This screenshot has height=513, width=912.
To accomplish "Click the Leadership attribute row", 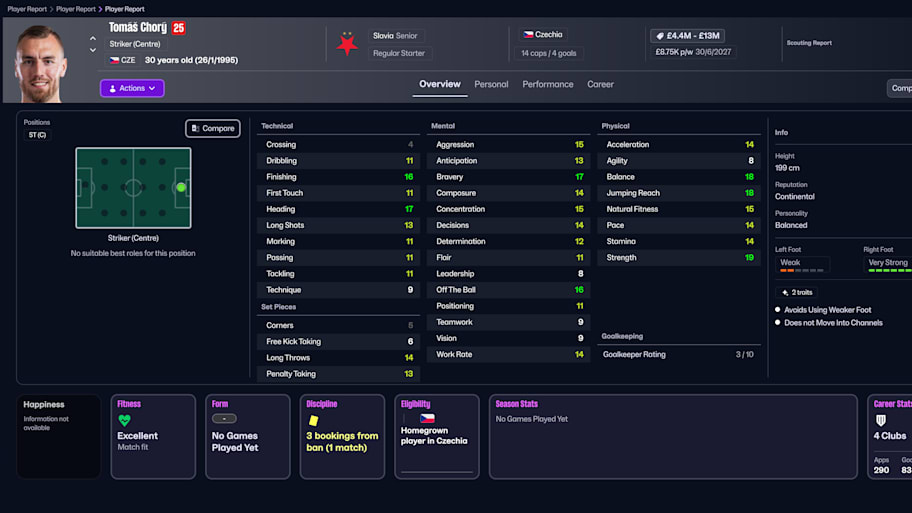I will [x=509, y=274].
